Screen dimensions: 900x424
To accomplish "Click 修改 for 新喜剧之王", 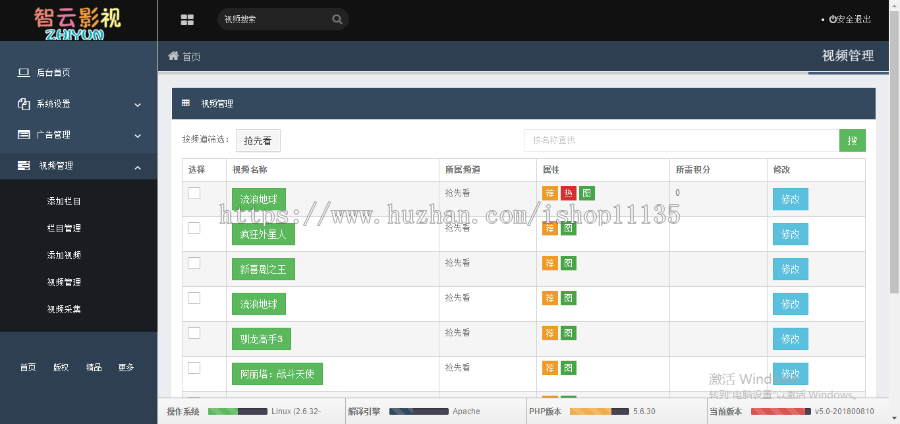I will click(790, 269).
